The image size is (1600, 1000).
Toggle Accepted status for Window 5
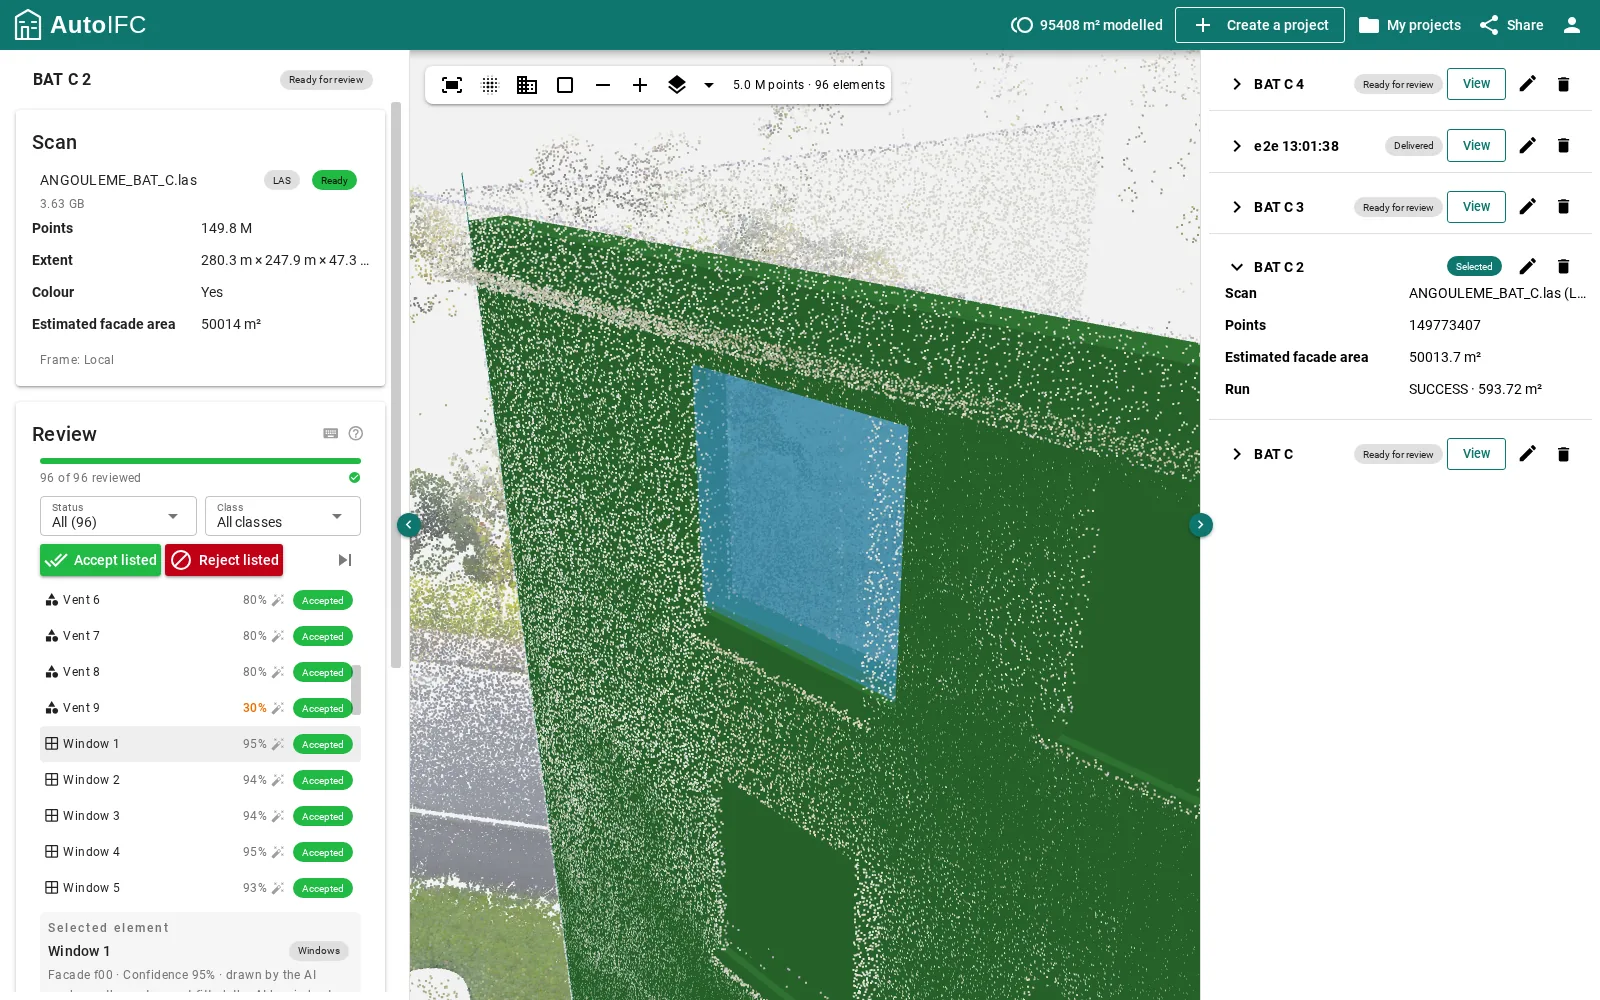pyautogui.click(x=322, y=889)
